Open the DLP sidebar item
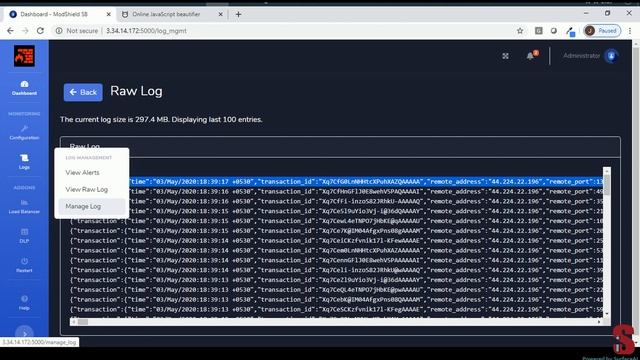640x360 pixels. (24, 236)
